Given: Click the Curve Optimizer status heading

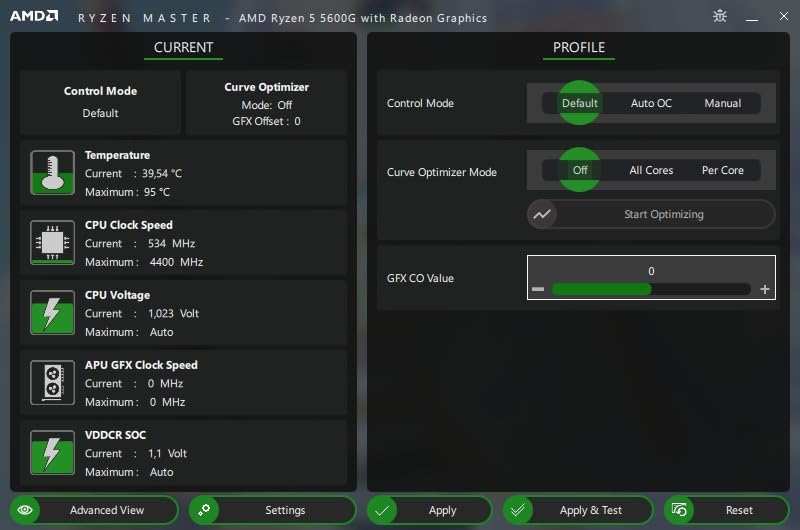Looking at the screenshot, I should (x=266, y=87).
